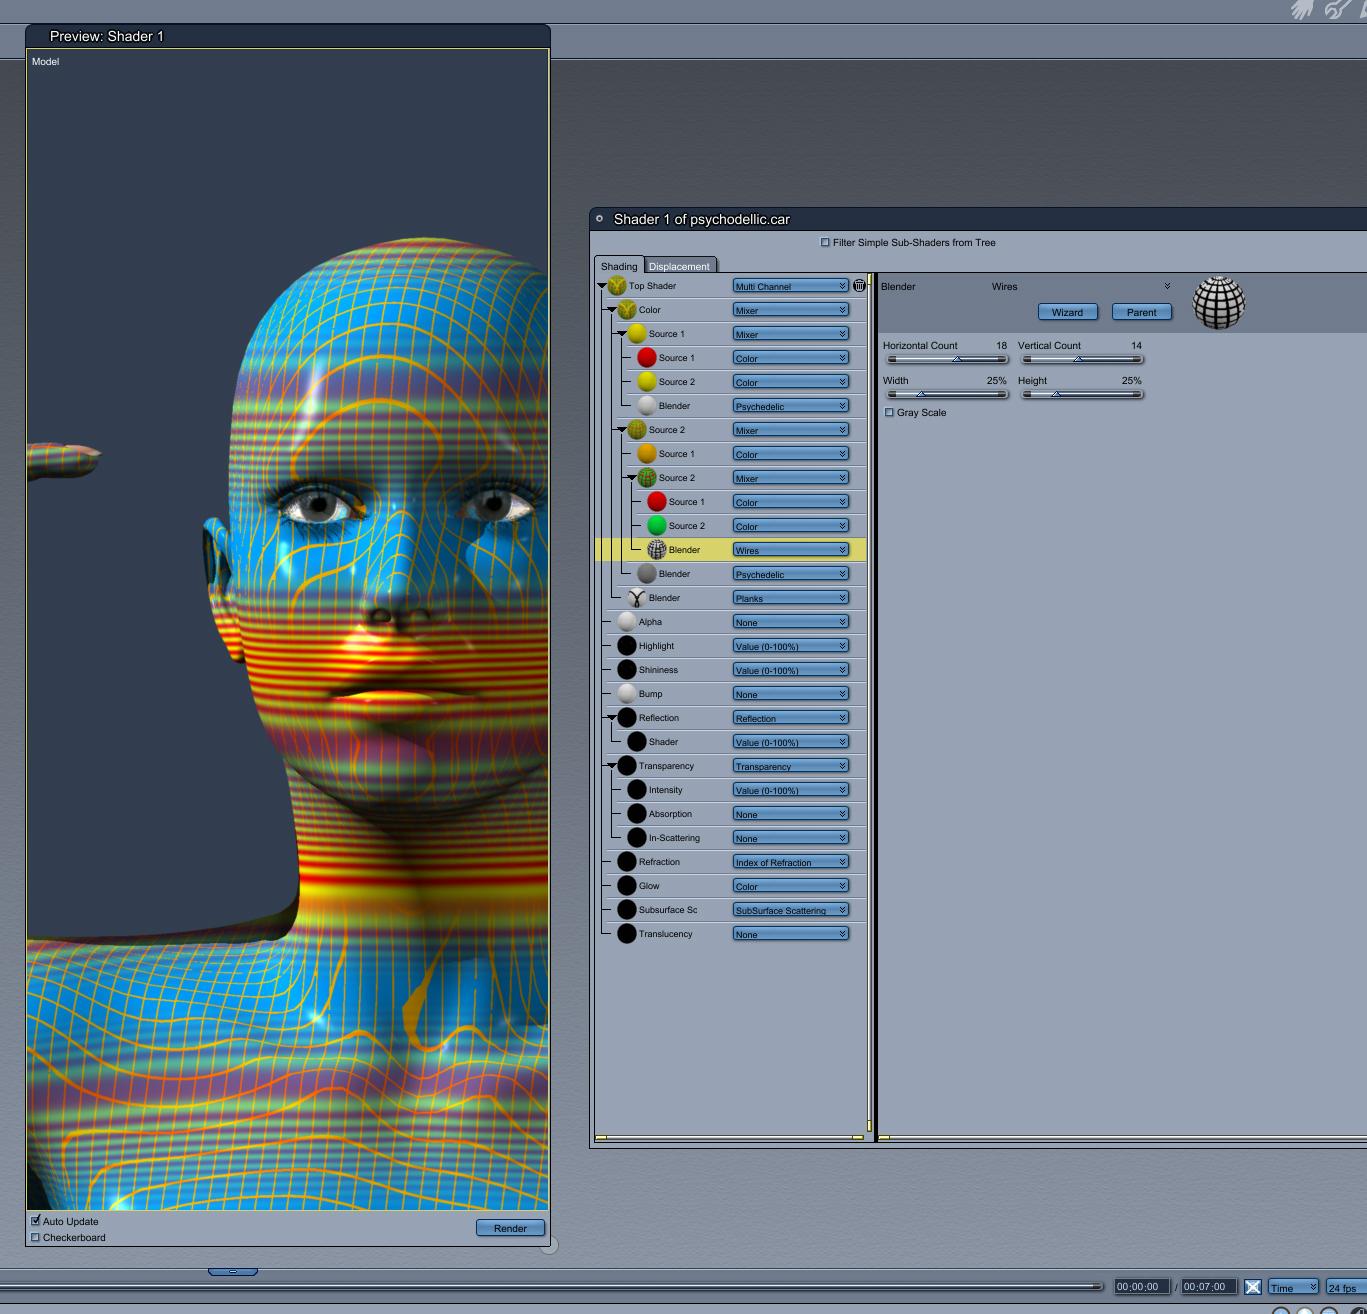Click the Render button in the Preview
The image size is (1367, 1314).
(510, 1228)
